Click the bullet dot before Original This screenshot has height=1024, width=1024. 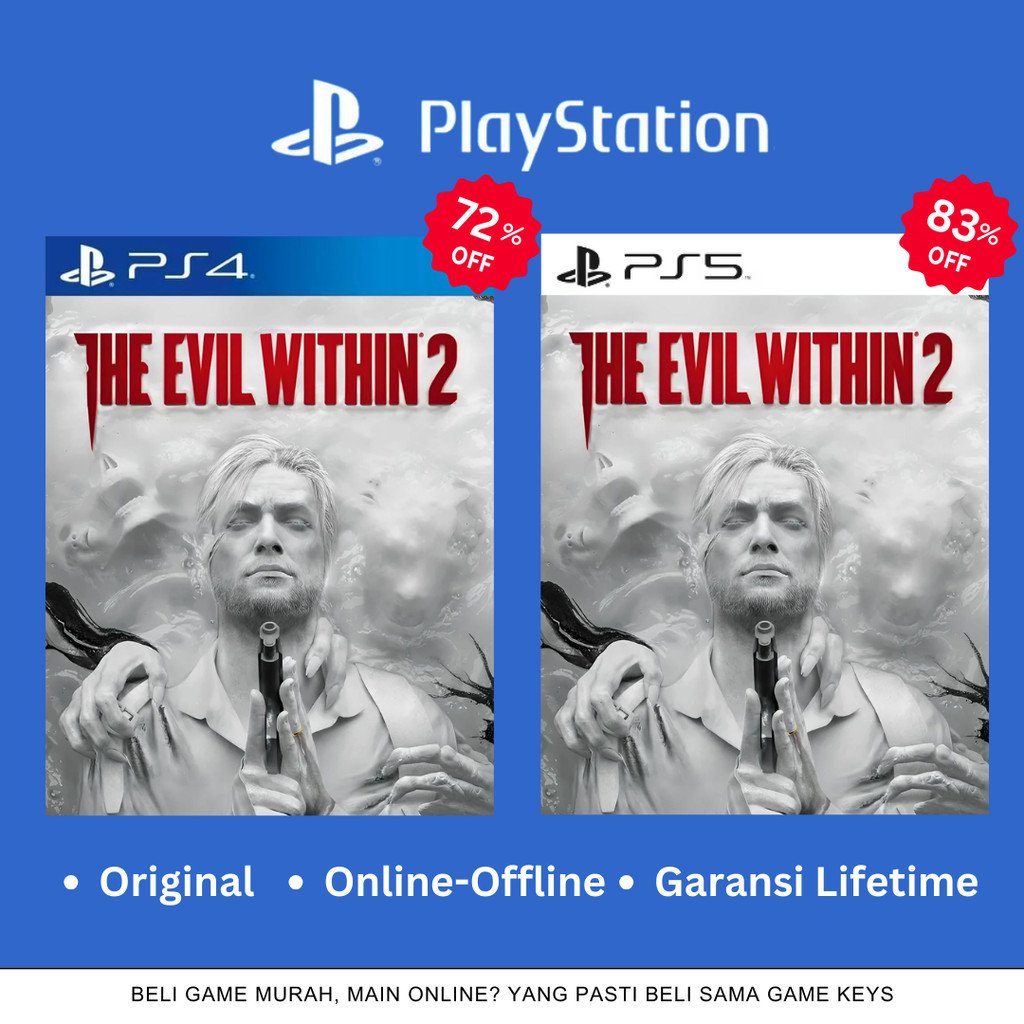point(71,883)
